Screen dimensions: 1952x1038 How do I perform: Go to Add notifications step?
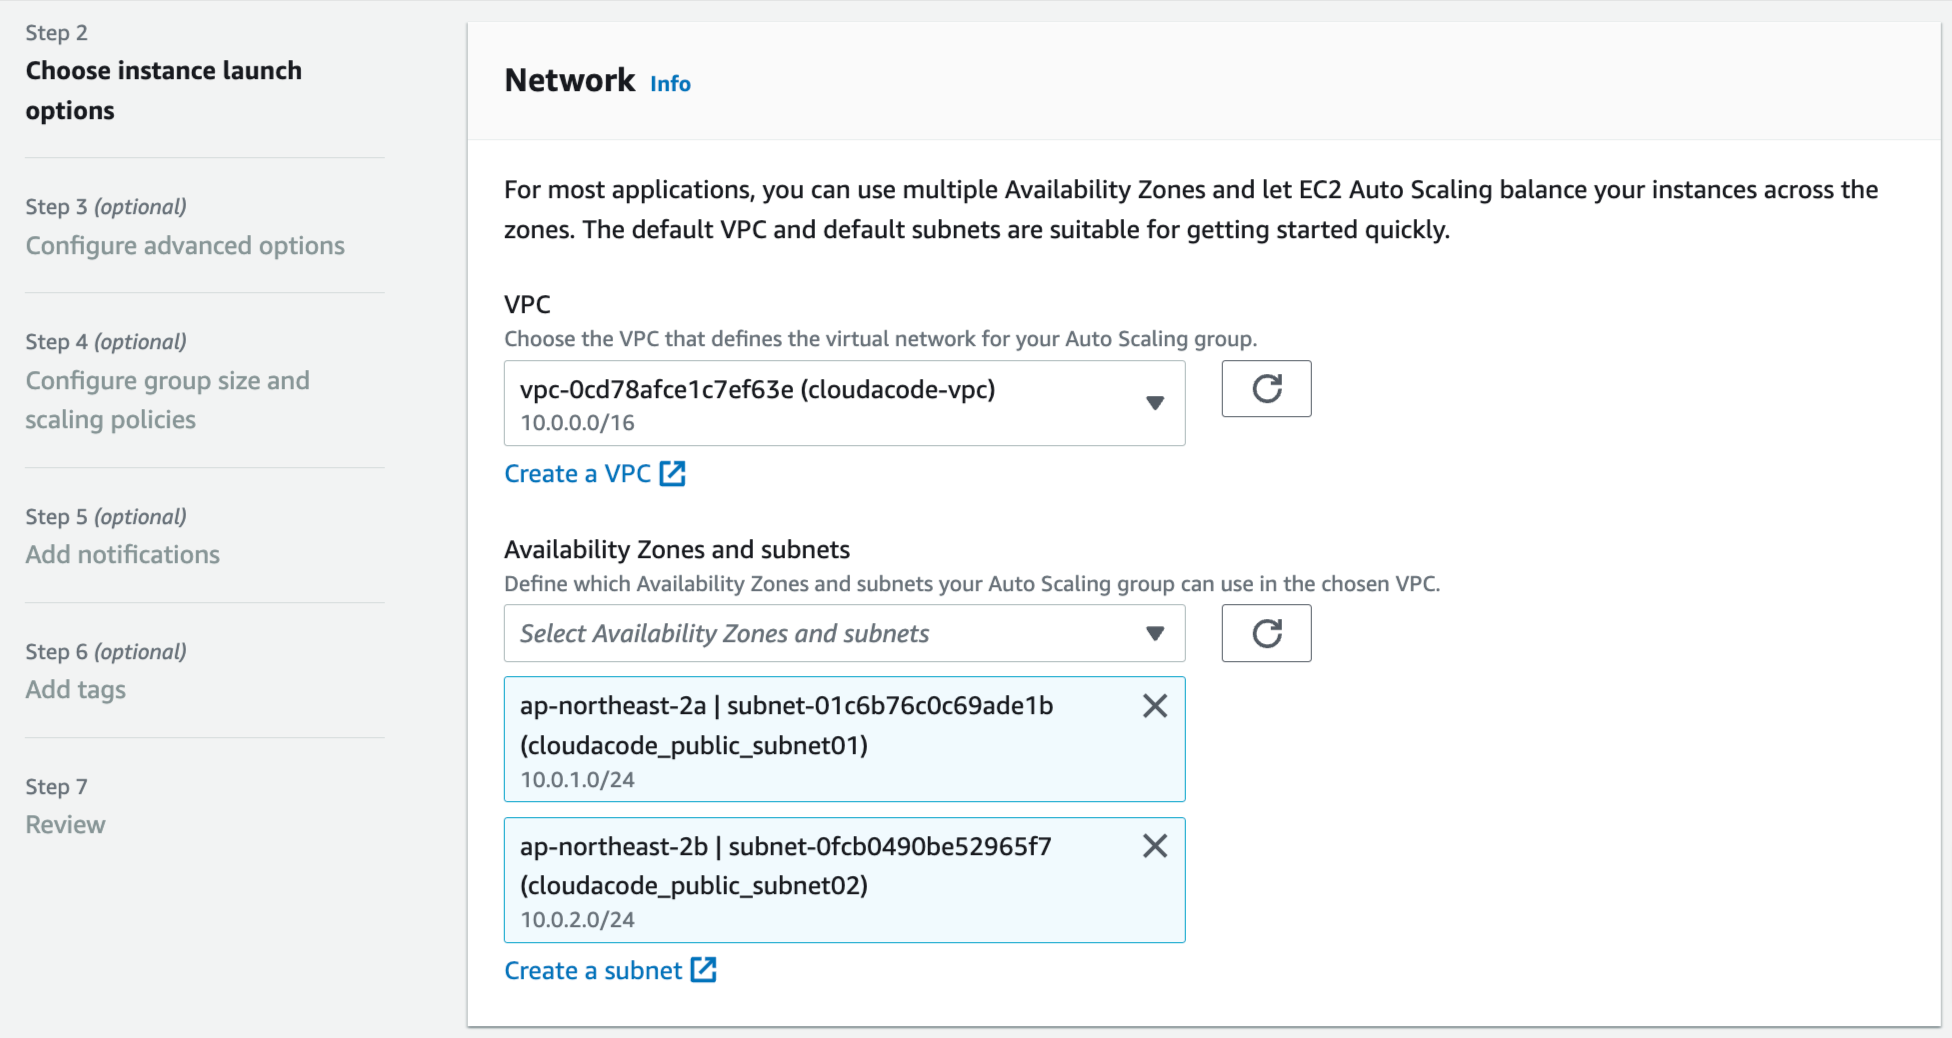(122, 554)
